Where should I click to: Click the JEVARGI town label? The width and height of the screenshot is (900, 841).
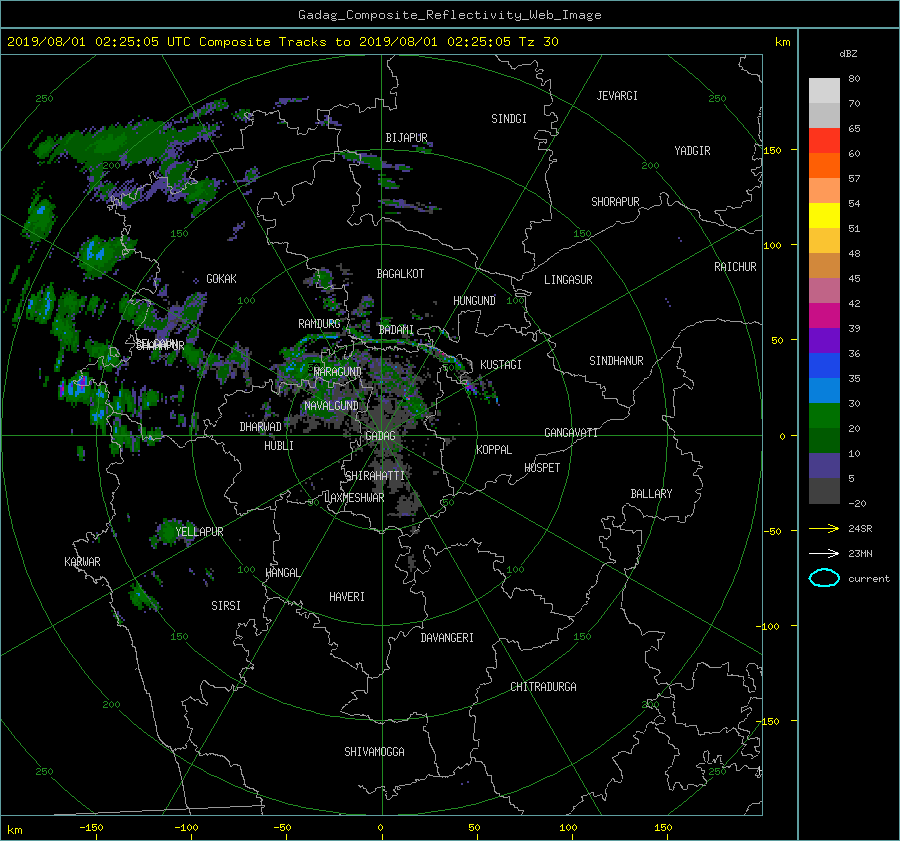pos(617,96)
